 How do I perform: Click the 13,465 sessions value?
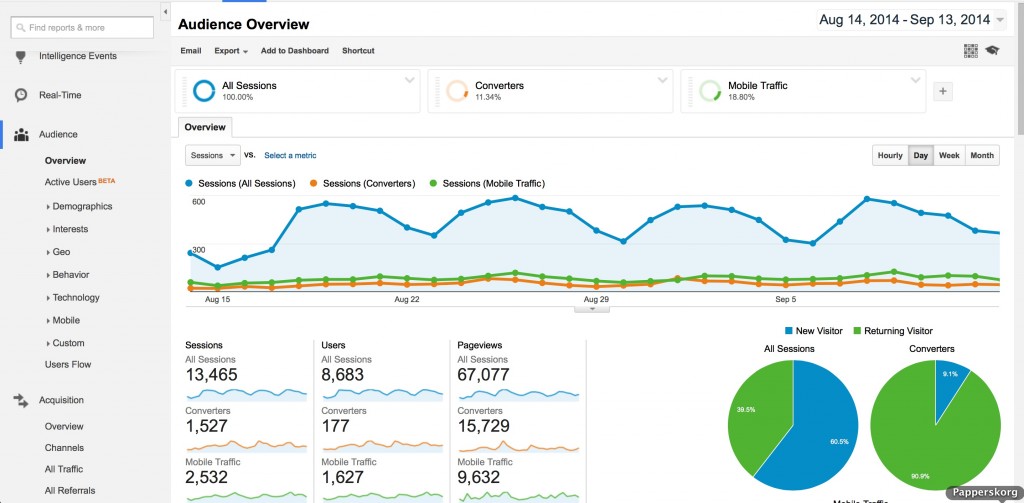tap(212, 375)
